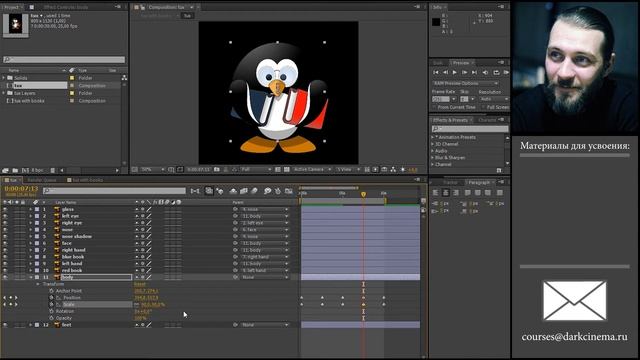Collapse the body layer twirl arrow
This screenshot has width=640, height=360.
tap(30, 277)
